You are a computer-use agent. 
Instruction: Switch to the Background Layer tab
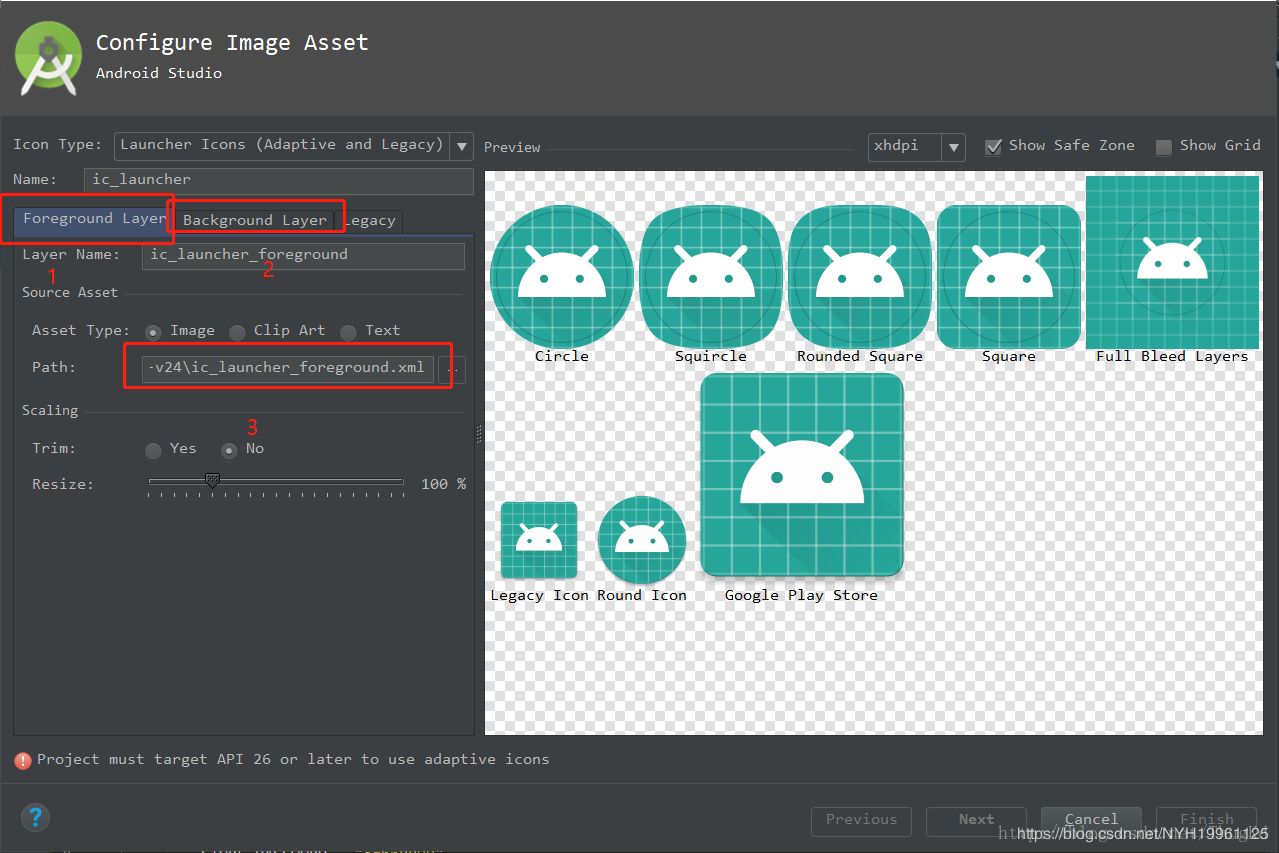tap(257, 220)
